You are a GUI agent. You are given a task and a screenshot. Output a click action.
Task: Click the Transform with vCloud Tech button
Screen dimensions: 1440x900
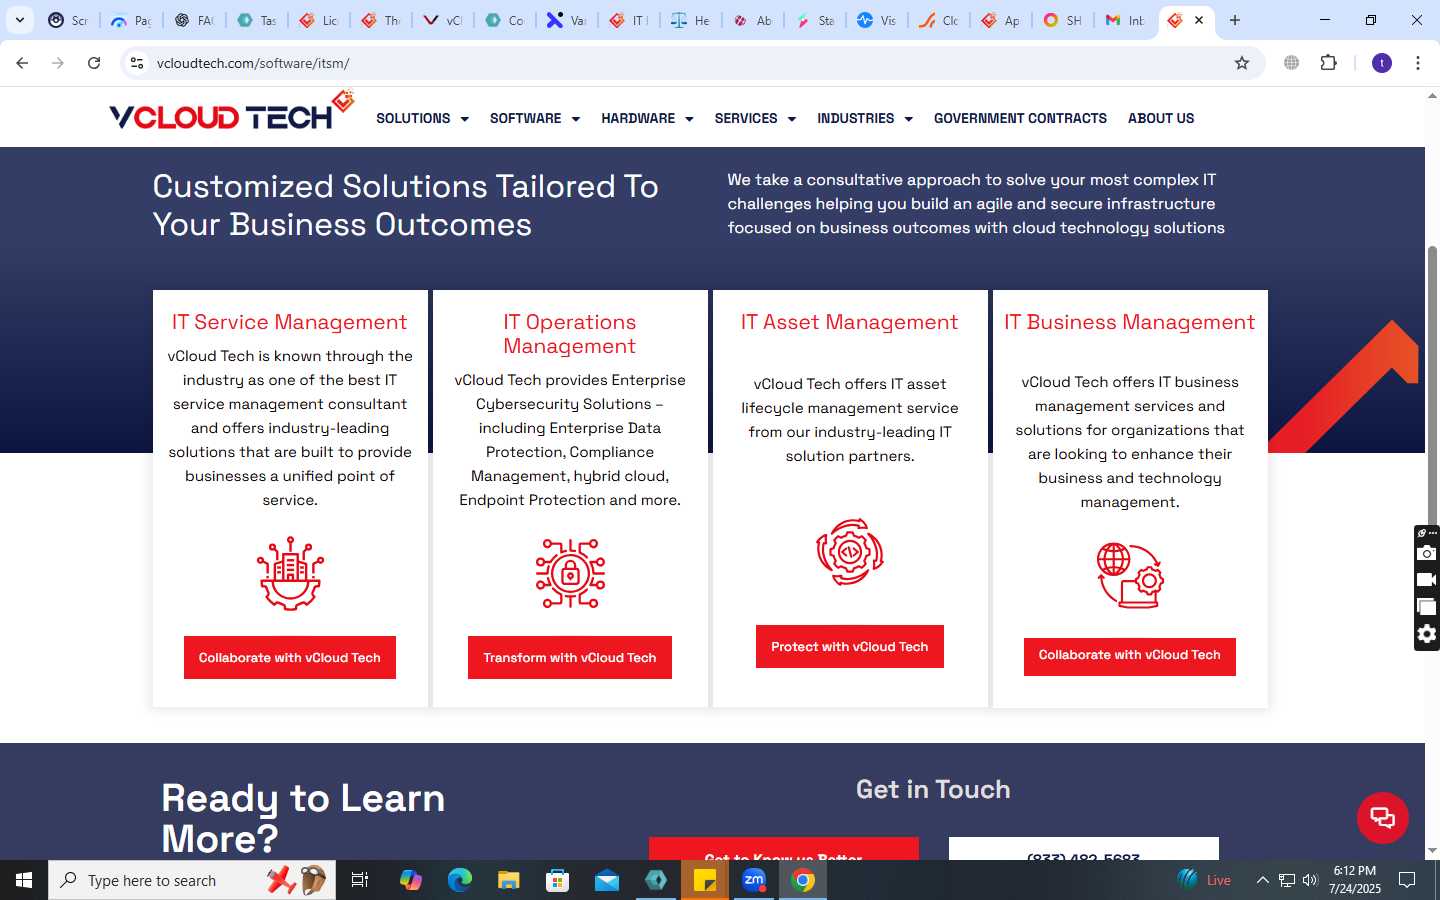click(570, 657)
